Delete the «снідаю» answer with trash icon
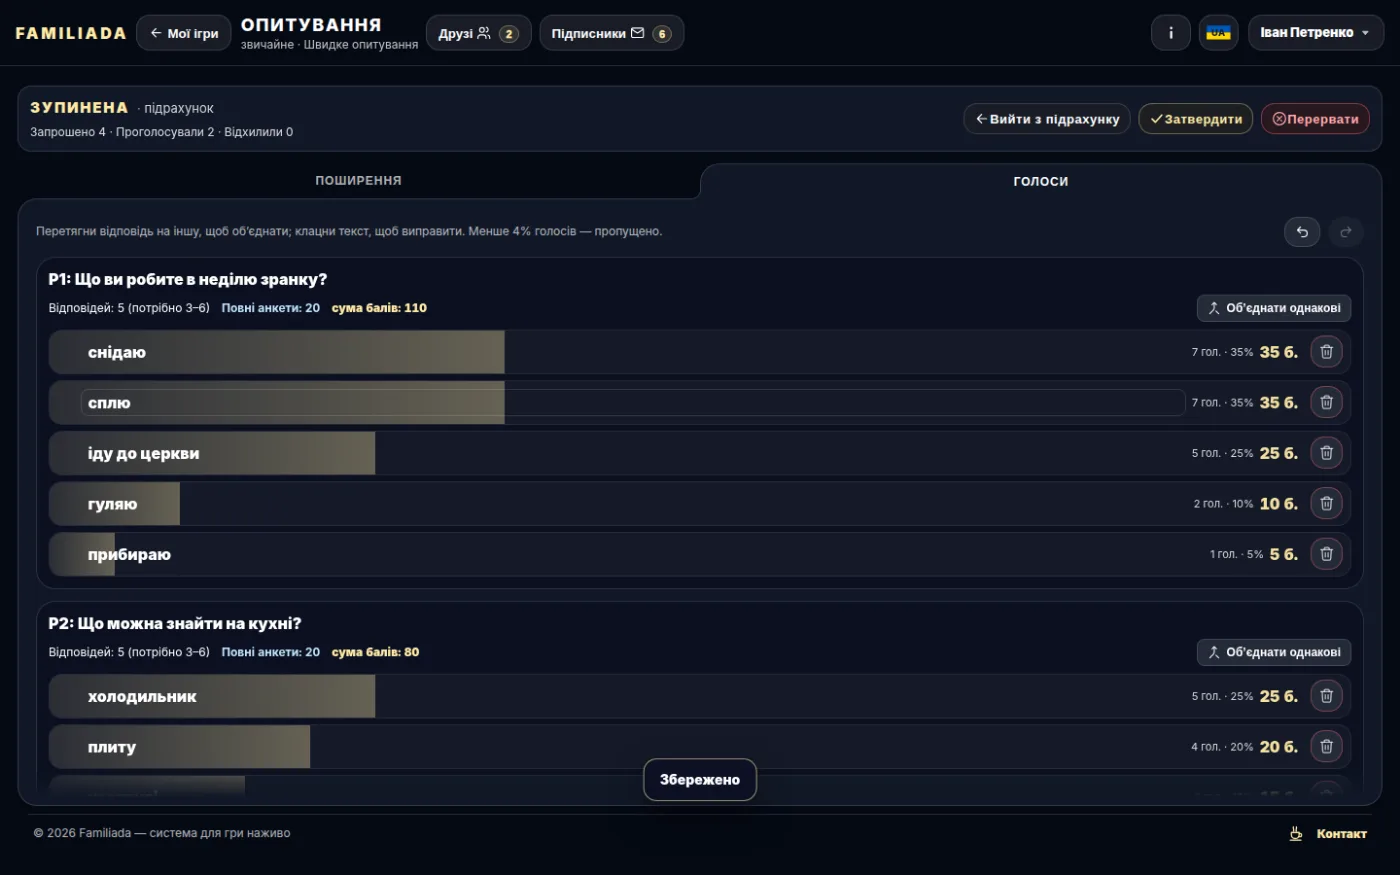Screen dimensions: 1400x875 pyautogui.click(x=1326, y=352)
